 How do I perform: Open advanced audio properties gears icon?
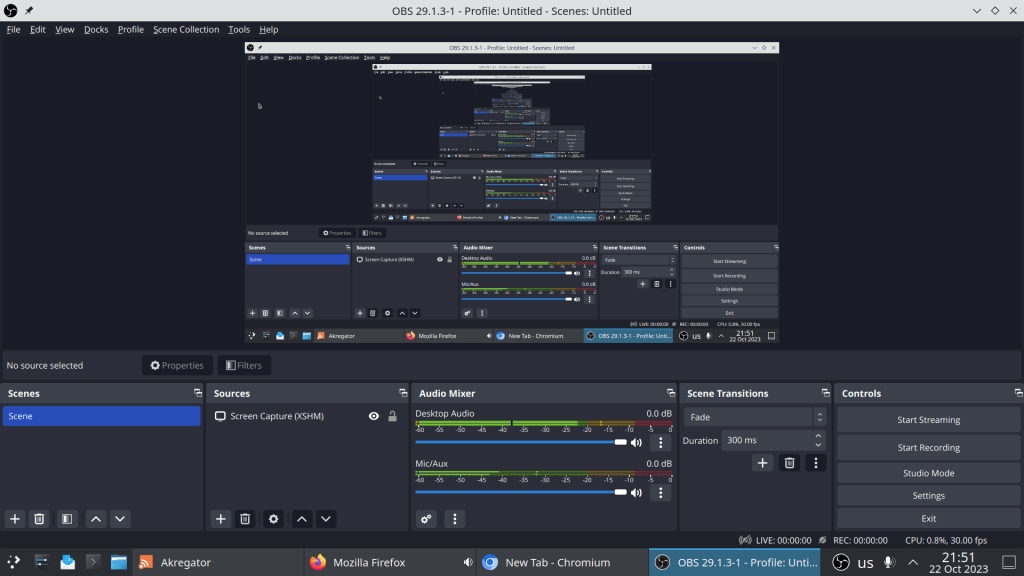427,519
